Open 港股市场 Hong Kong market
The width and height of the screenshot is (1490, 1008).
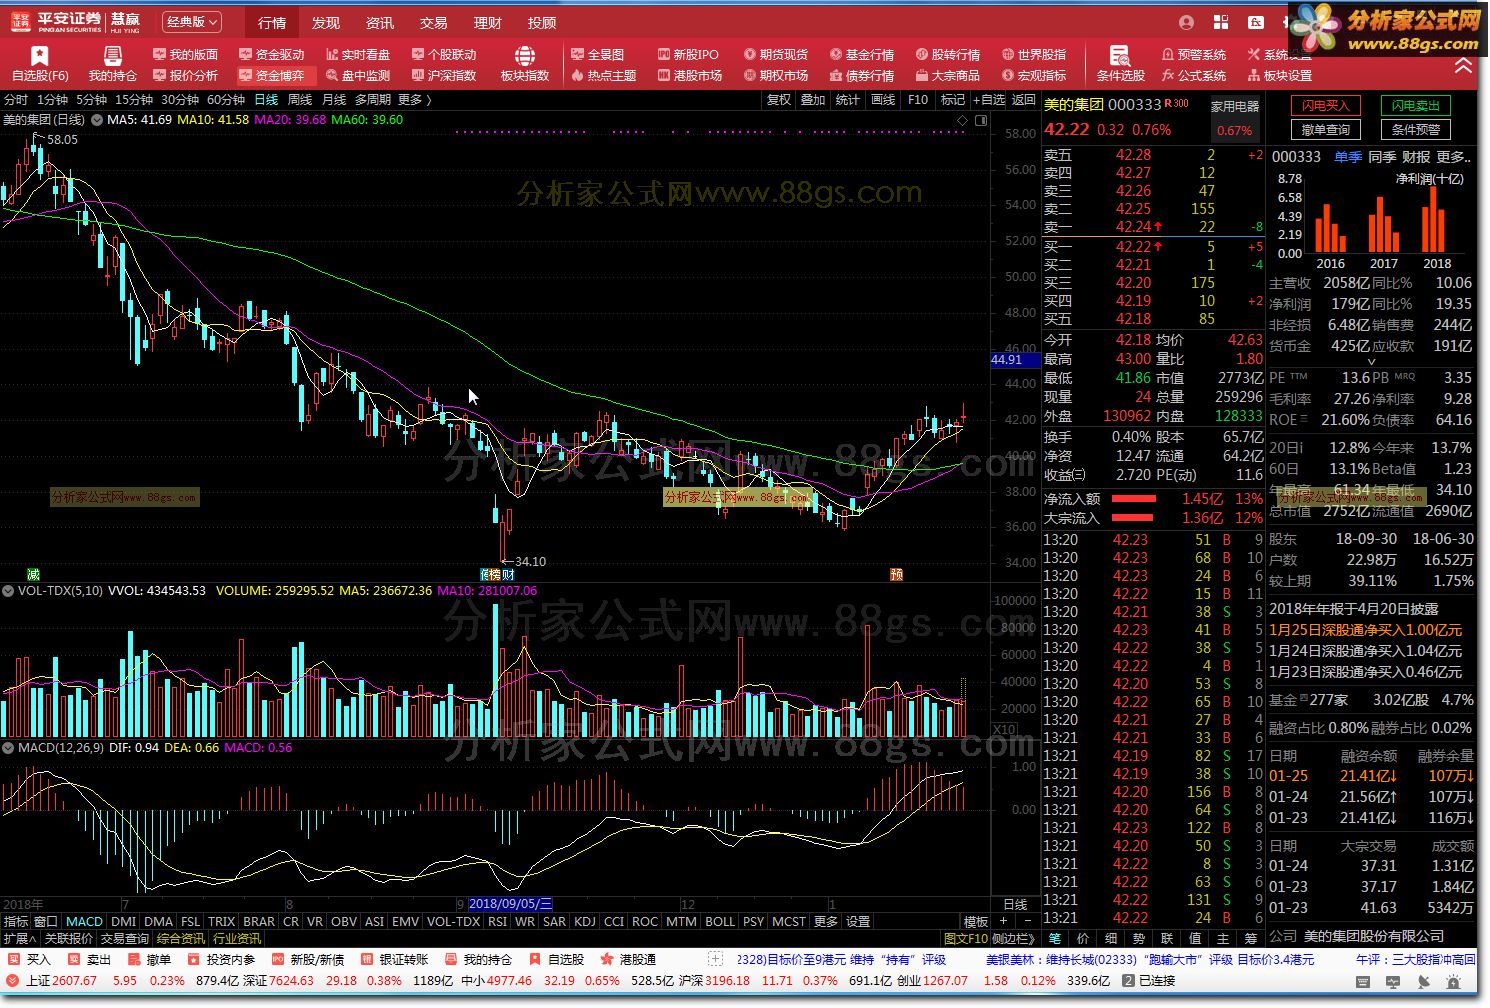[x=690, y=75]
